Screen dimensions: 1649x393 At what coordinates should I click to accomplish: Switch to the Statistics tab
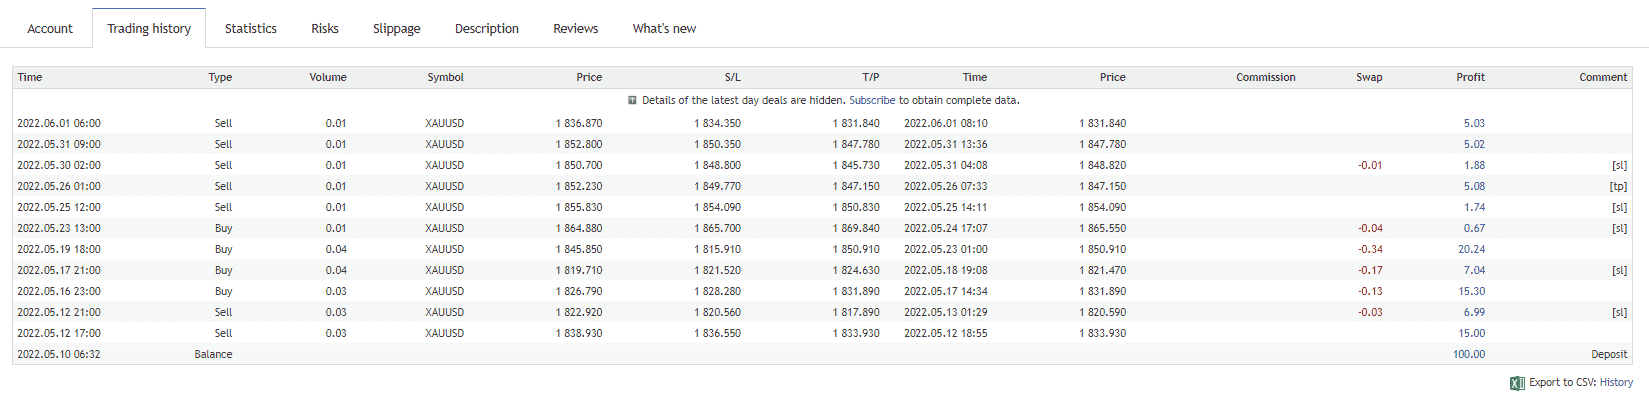(251, 29)
